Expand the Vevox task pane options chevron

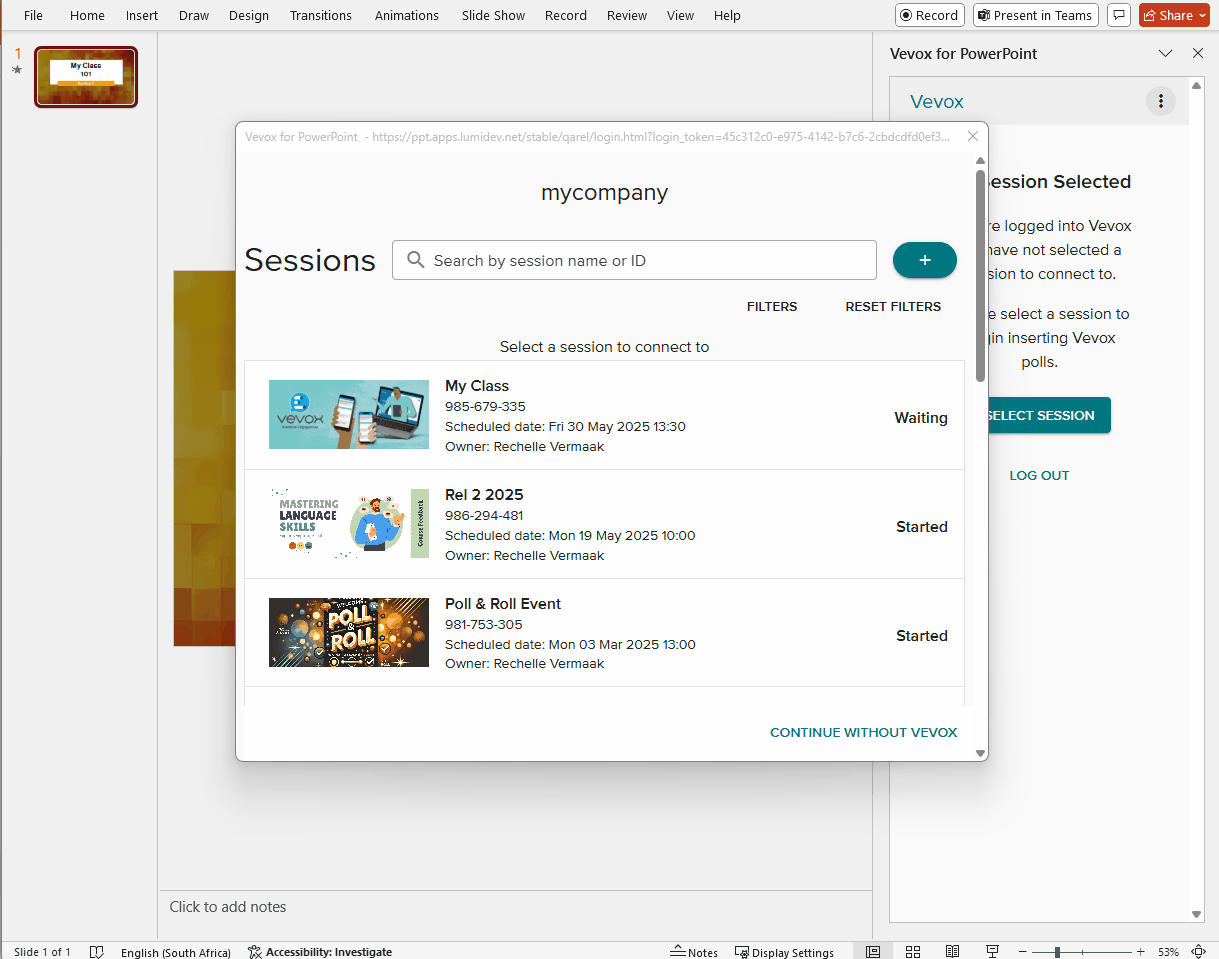[x=1166, y=54]
